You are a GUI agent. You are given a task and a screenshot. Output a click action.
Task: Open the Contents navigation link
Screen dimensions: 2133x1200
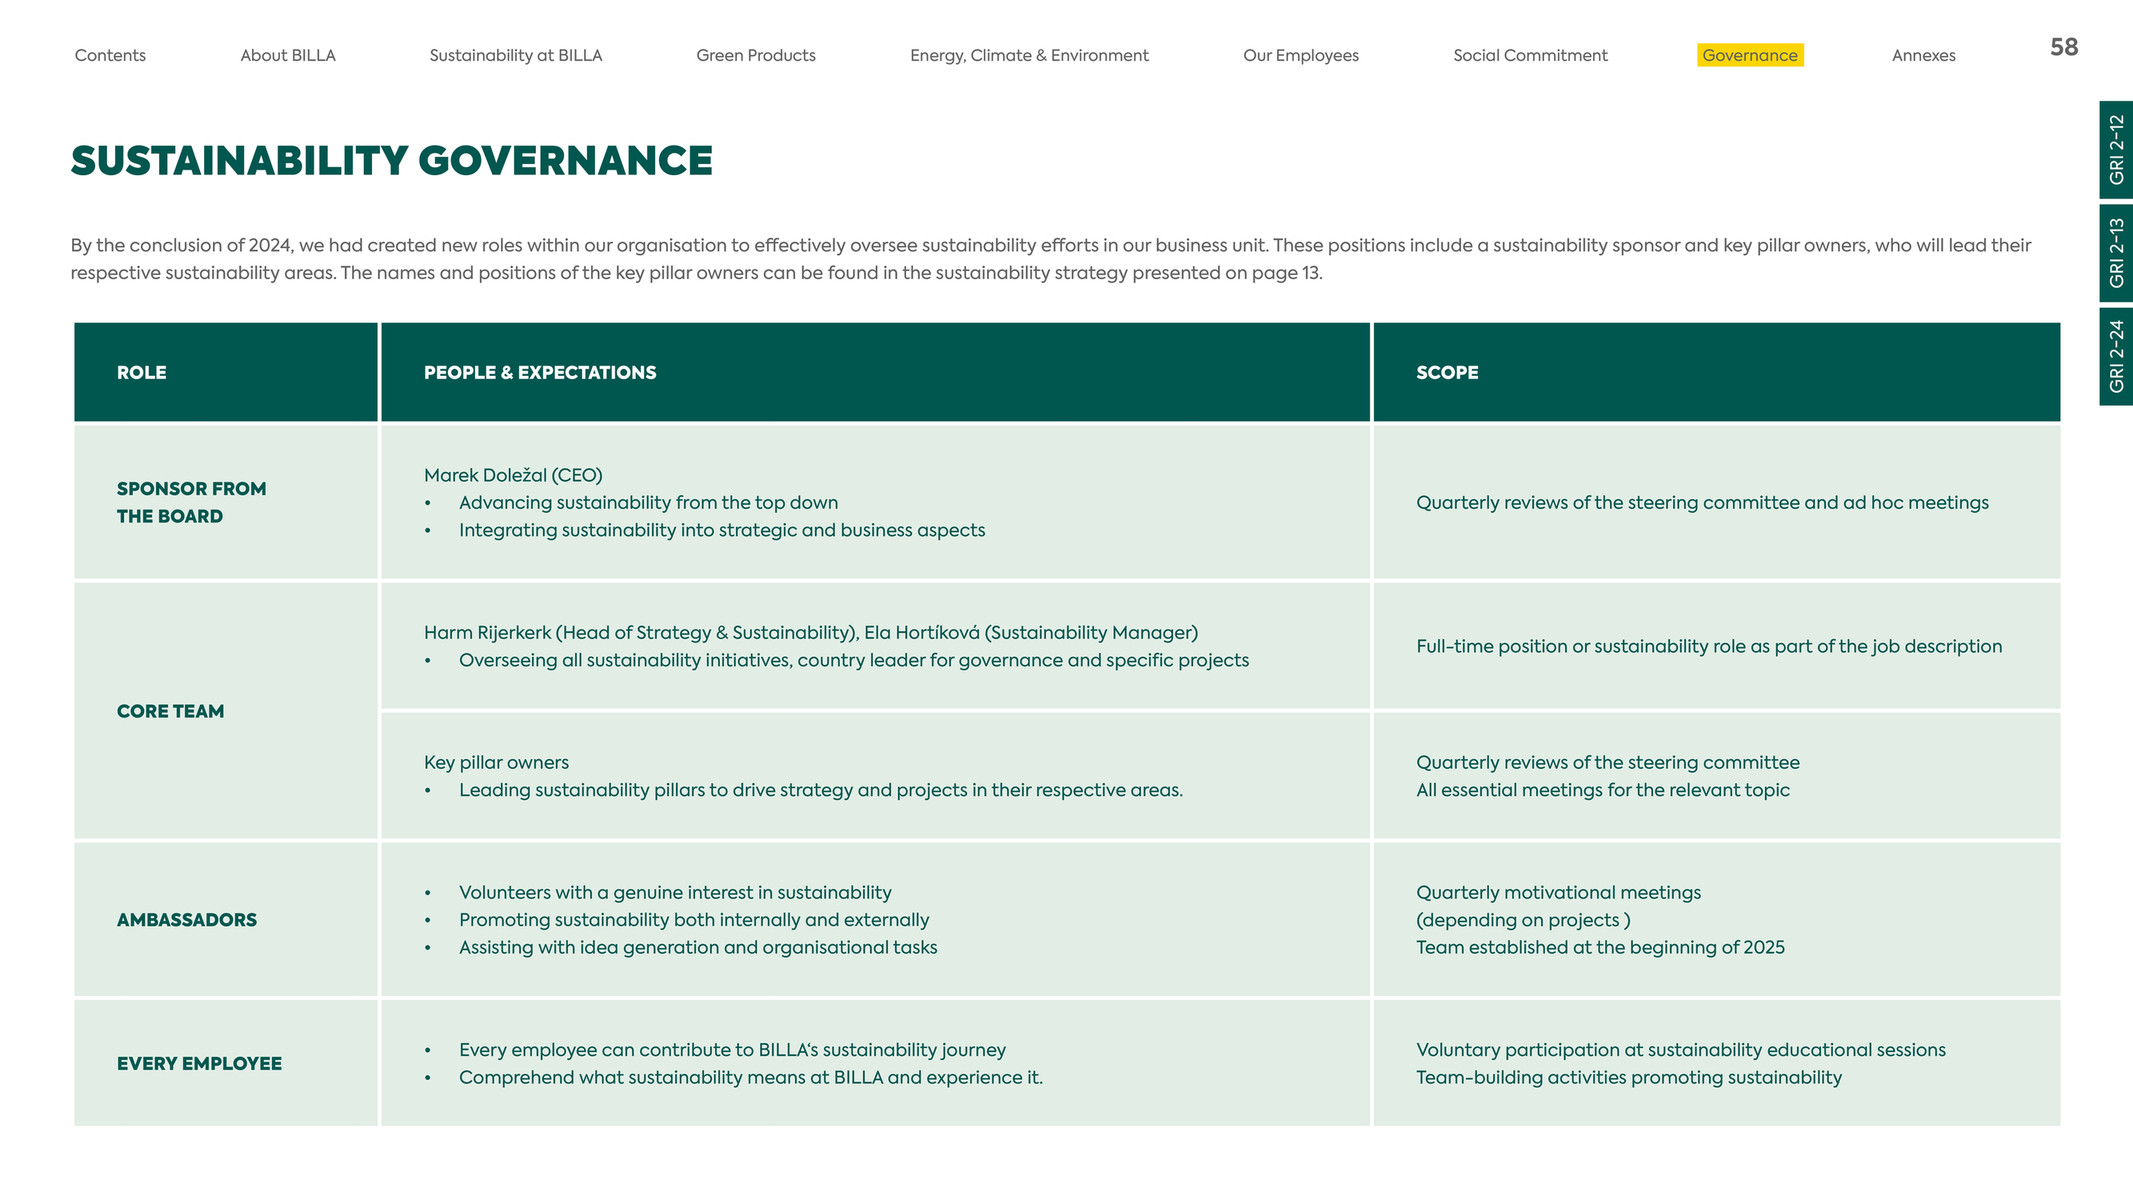pos(110,56)
